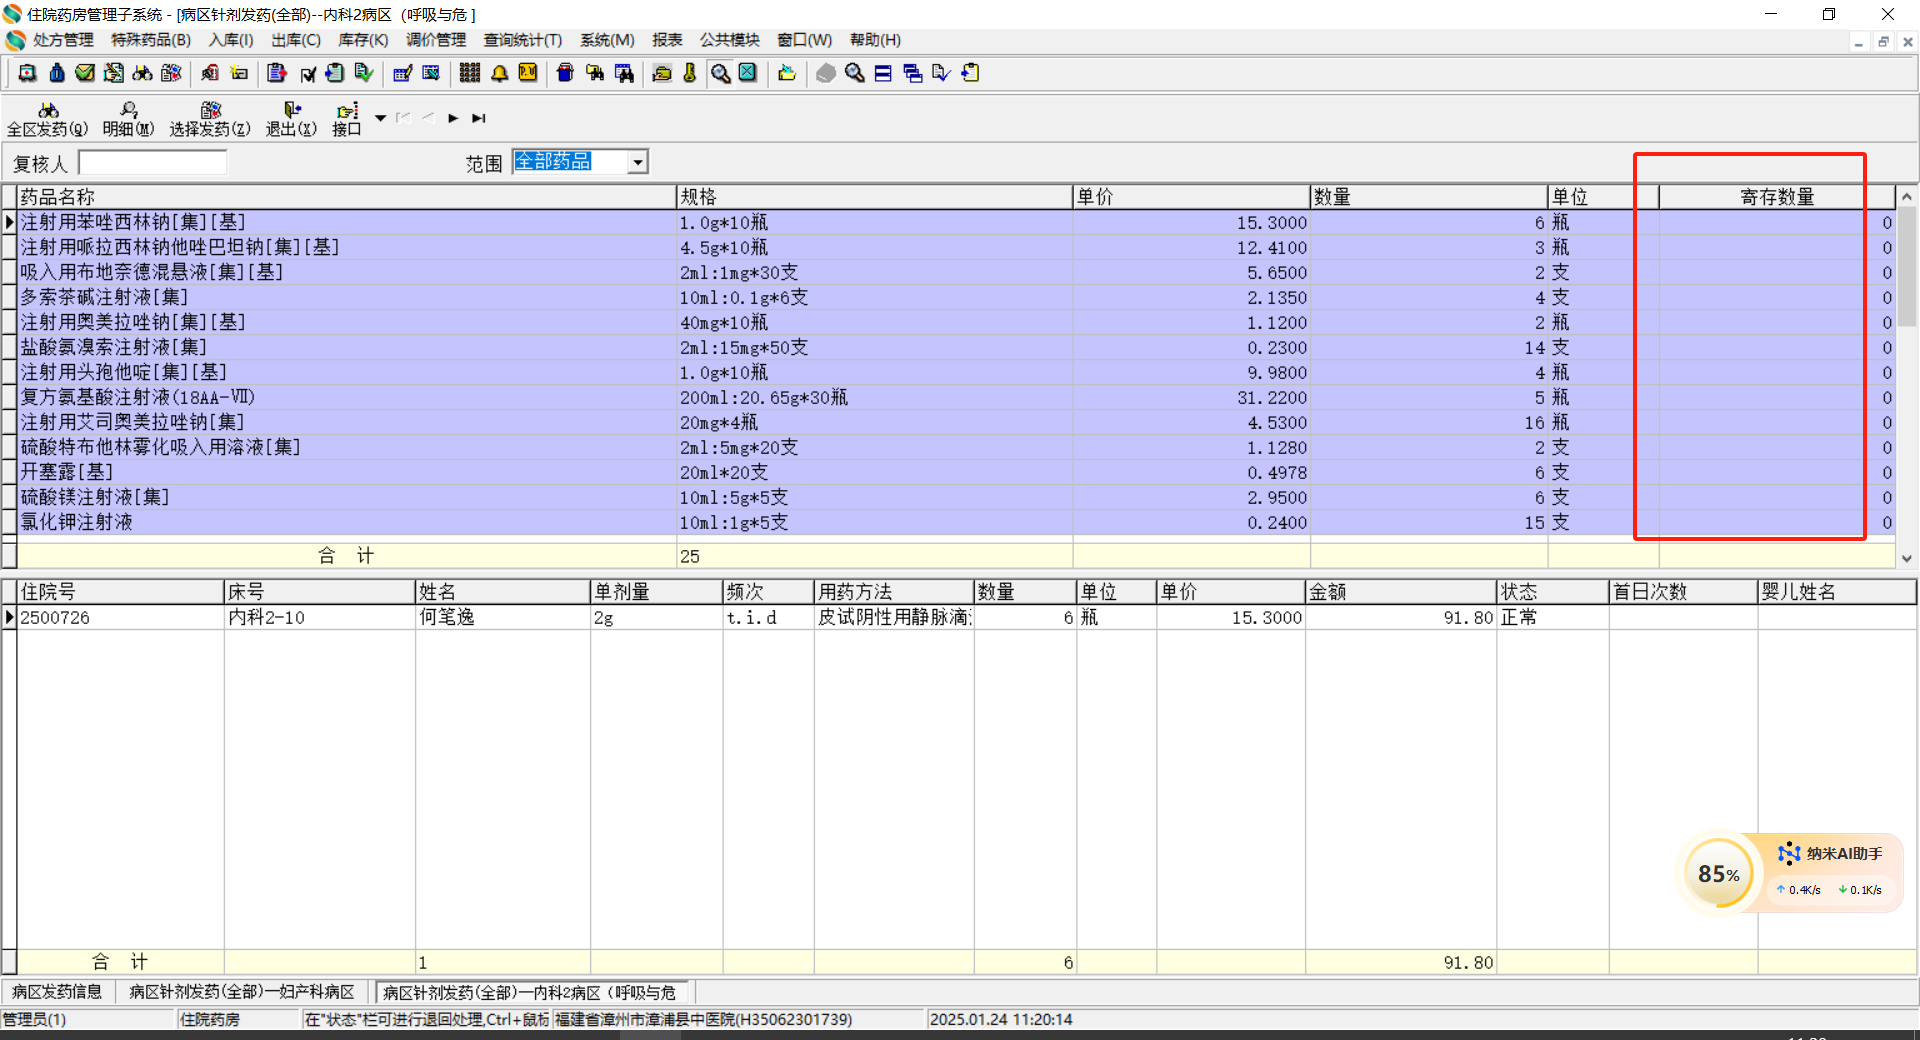Viewport: 1920px width, 1040px height.
Task: Click the teal X box toolbar icon
Action: point(748,73)
